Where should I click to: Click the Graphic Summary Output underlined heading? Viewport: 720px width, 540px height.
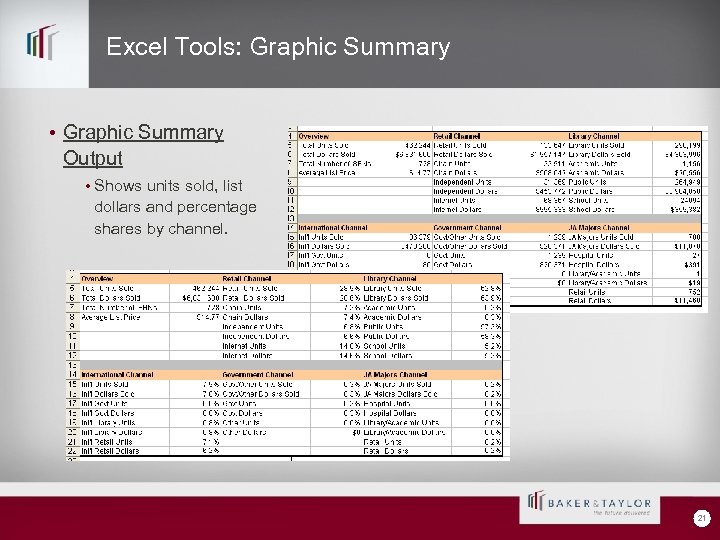143,145
